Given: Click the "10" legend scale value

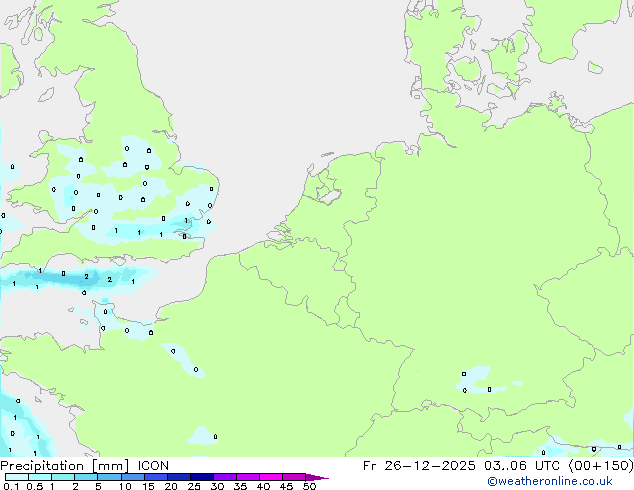Looking at the screenshot, I should tap(125, 486).
